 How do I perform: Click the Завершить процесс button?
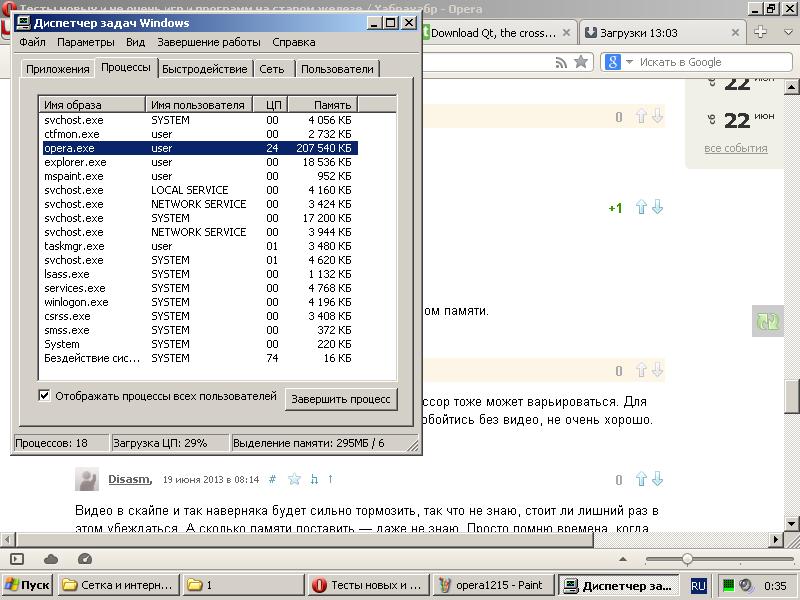click(341, 399)
